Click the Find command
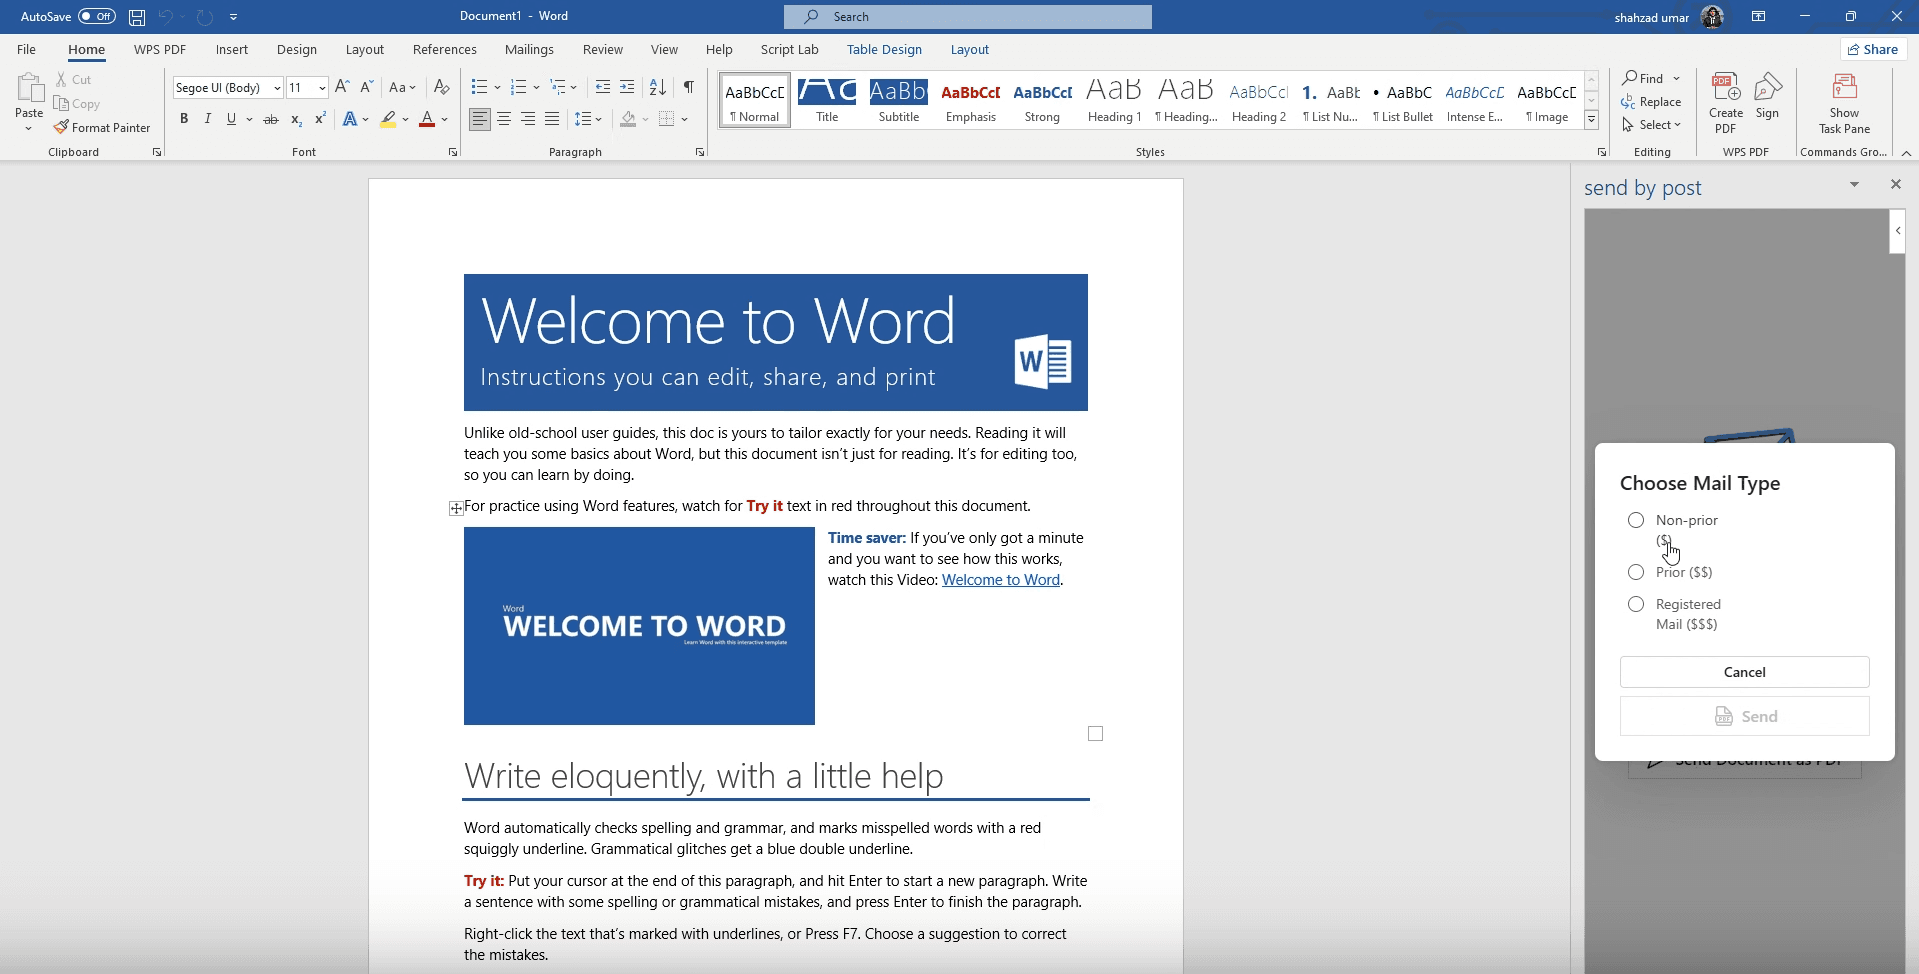This screenshot has height=974, width=1919. (x=1644, y=78)
